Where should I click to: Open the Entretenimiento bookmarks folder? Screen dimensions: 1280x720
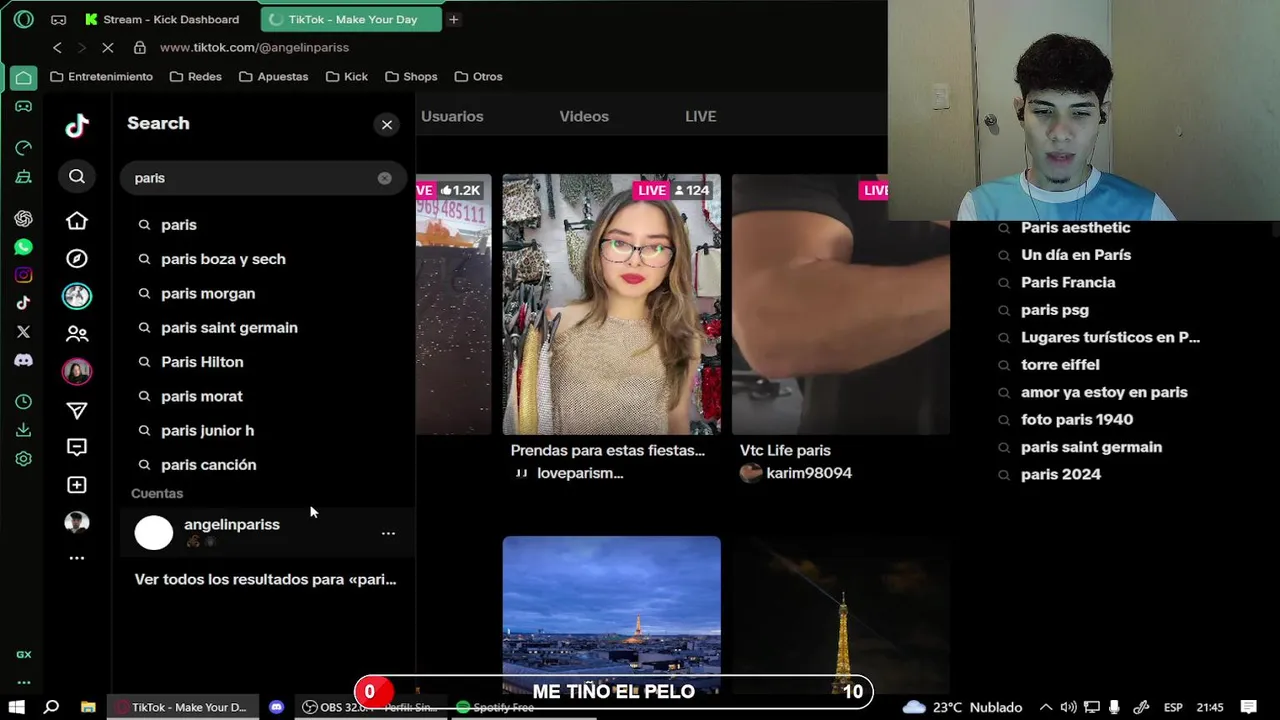tap(101, 76)
